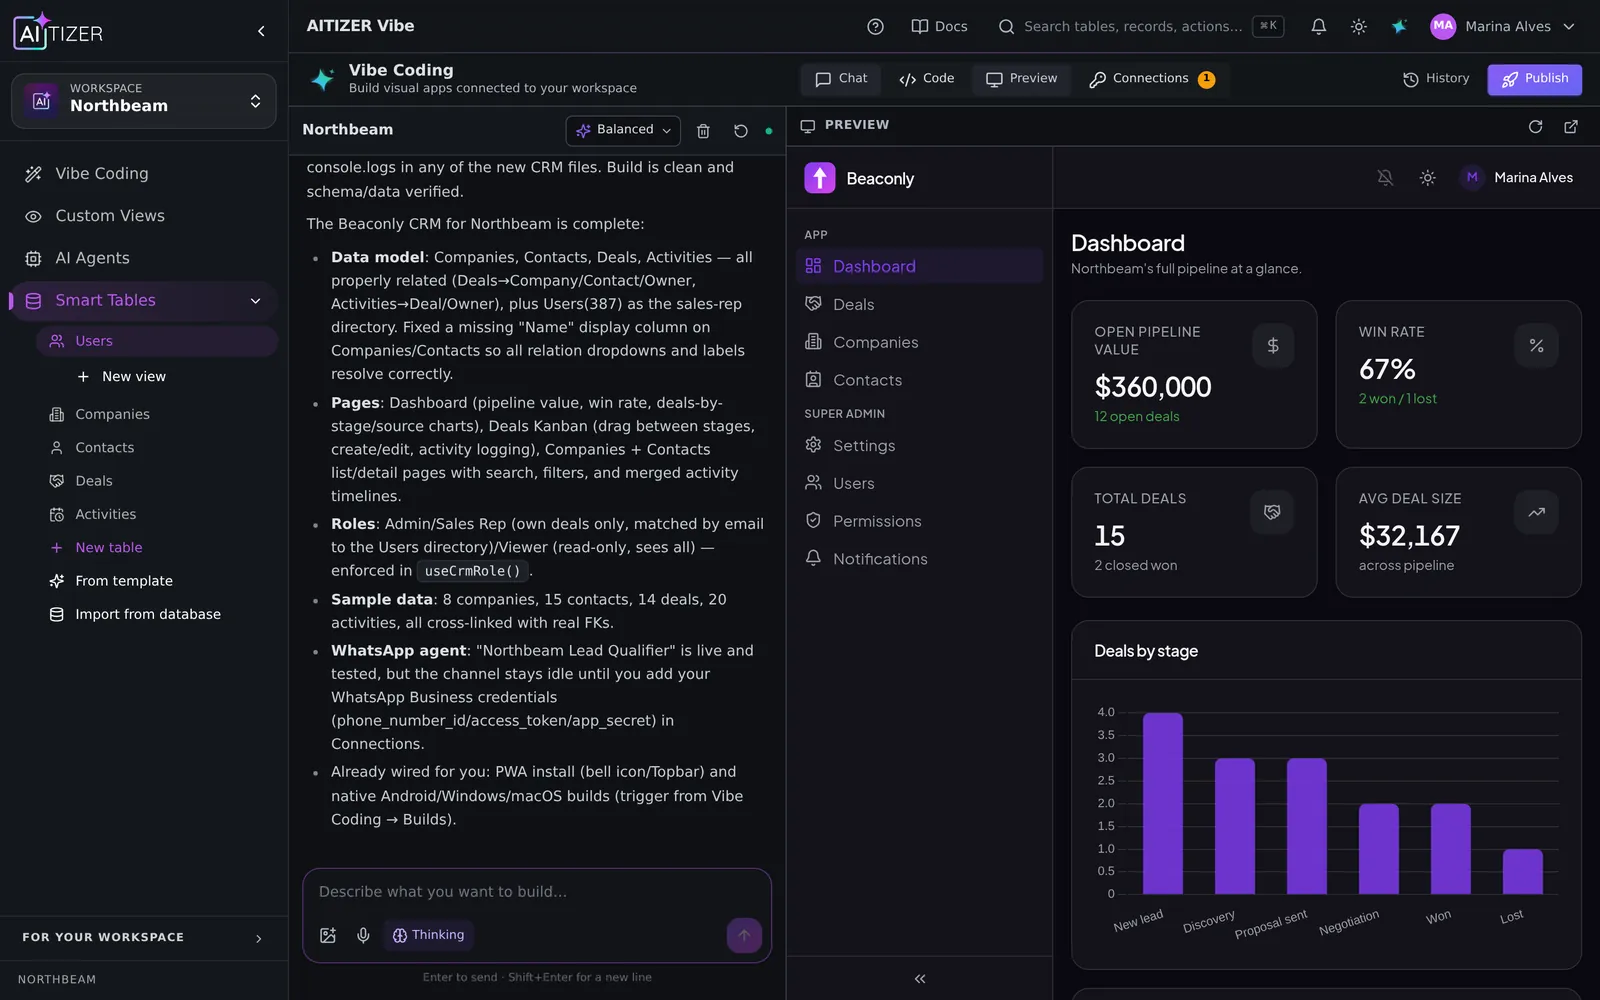
Task: Toggle theme sun icon in Beaconly preview
Action: [1427, 178]
